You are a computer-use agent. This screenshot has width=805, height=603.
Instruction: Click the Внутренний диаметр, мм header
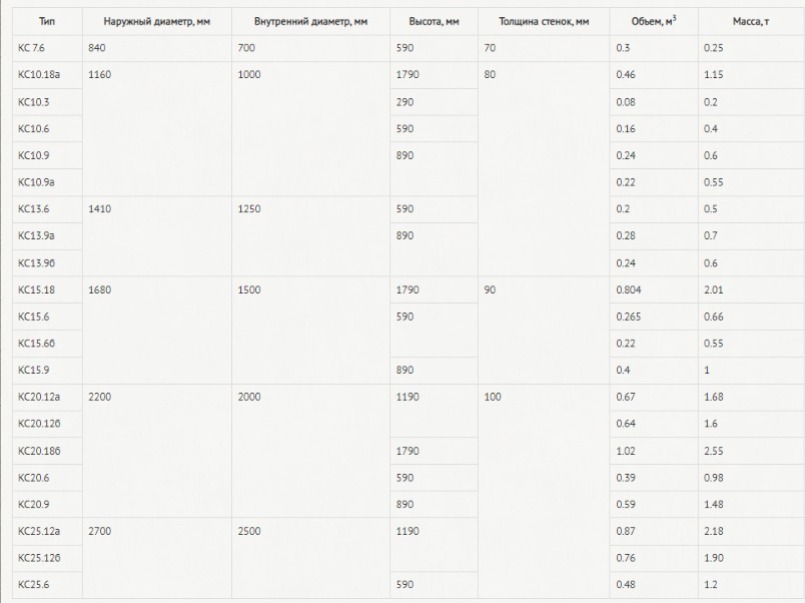tap(311, 22)
